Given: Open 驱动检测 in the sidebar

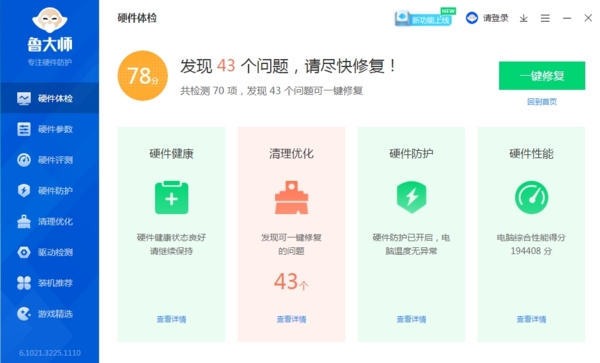Looking at the screenshot, I should 49,252.
